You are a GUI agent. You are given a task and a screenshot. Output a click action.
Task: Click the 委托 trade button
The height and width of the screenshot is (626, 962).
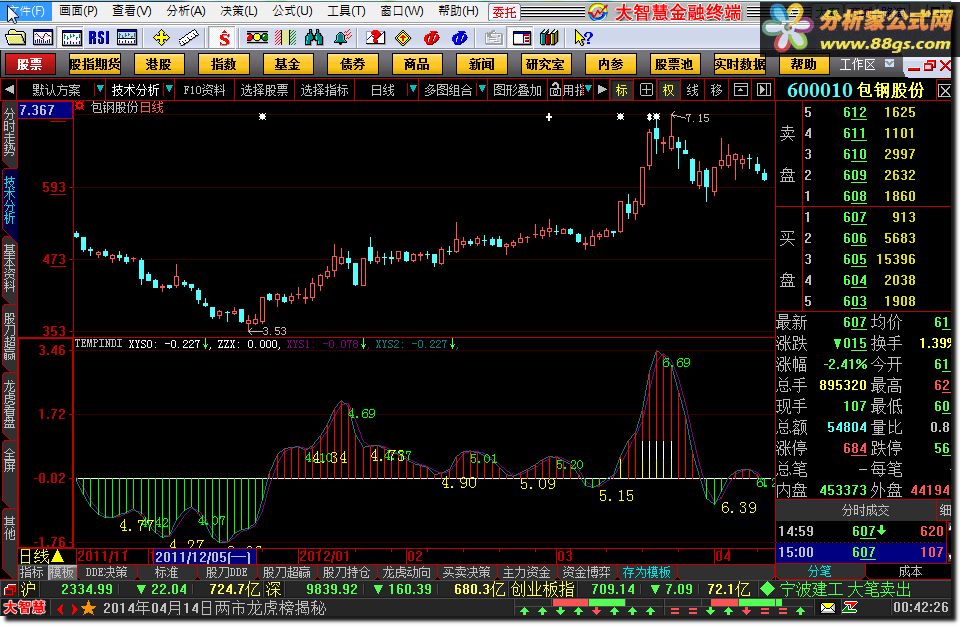point(504,12)
